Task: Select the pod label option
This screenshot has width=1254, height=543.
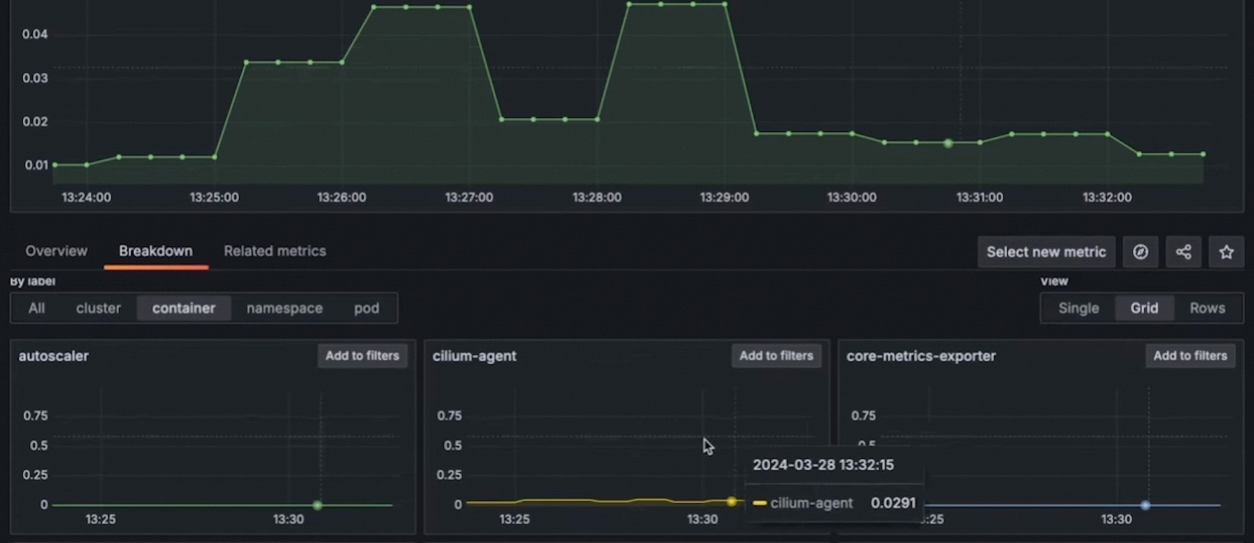Action: click(367, 308)
